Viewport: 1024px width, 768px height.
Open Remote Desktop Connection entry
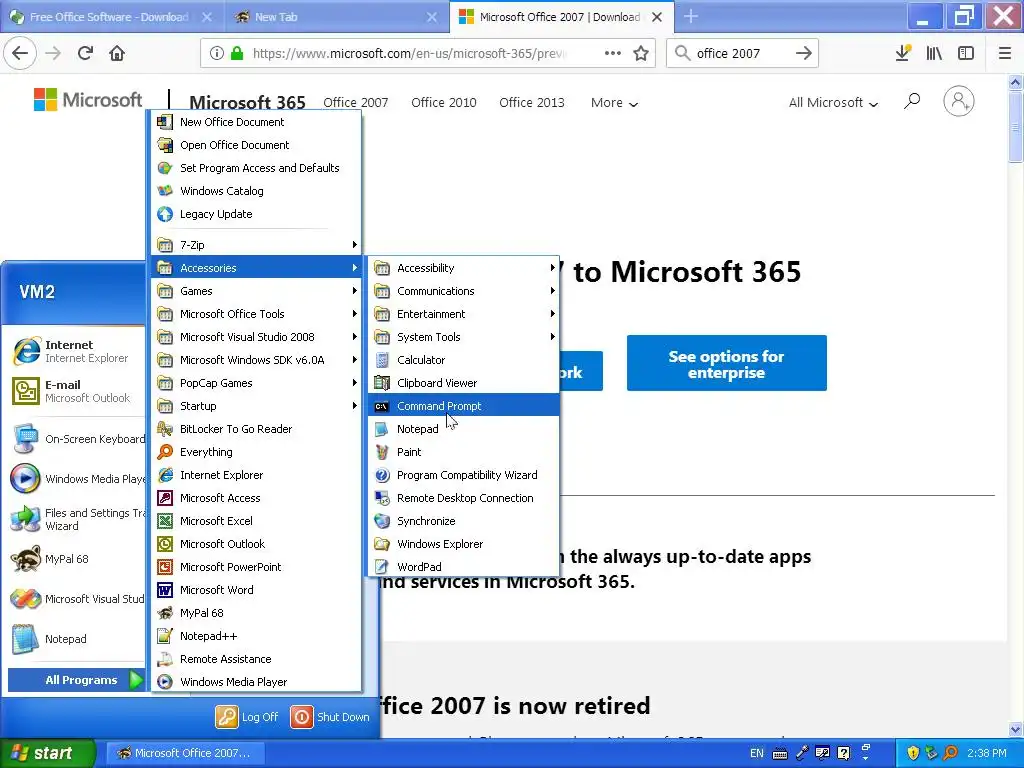(464, 498)
